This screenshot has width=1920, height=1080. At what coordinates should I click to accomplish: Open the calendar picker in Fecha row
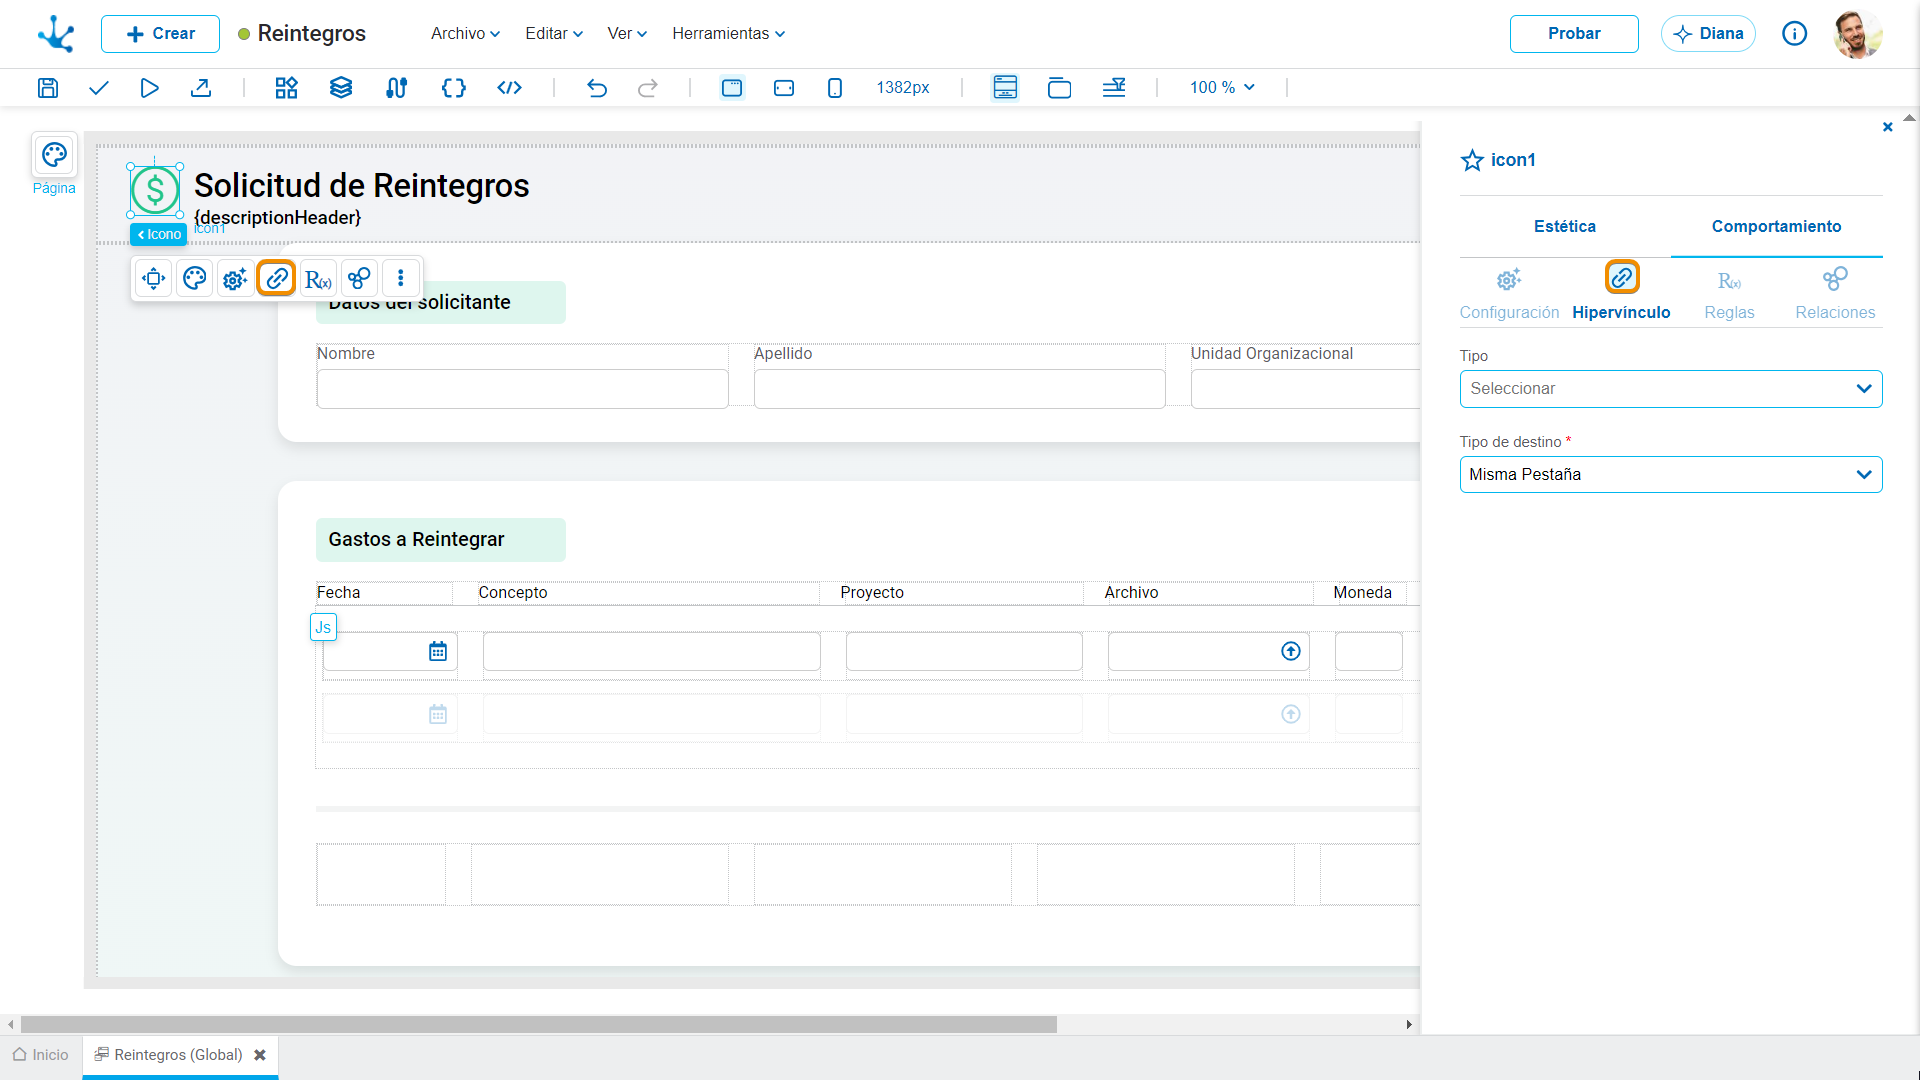pyautogui.click(x=438, y=652)
